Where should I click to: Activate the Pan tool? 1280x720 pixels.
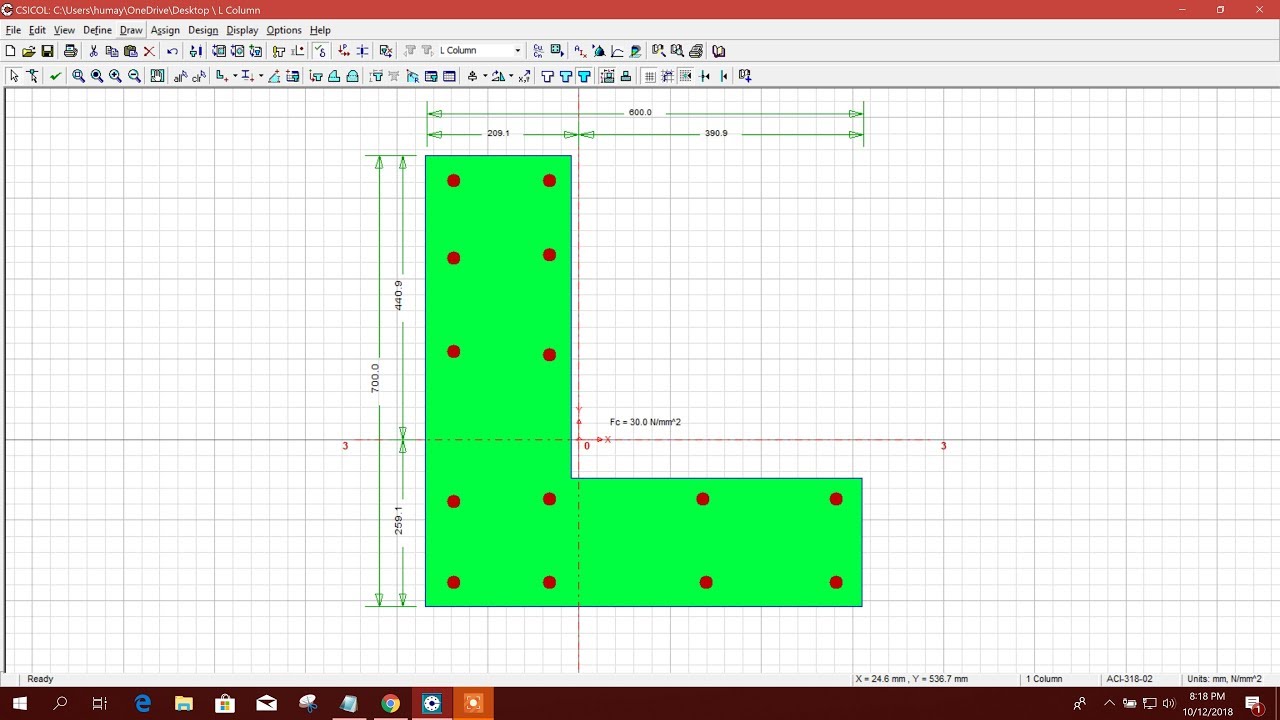(x=157, y=76)
